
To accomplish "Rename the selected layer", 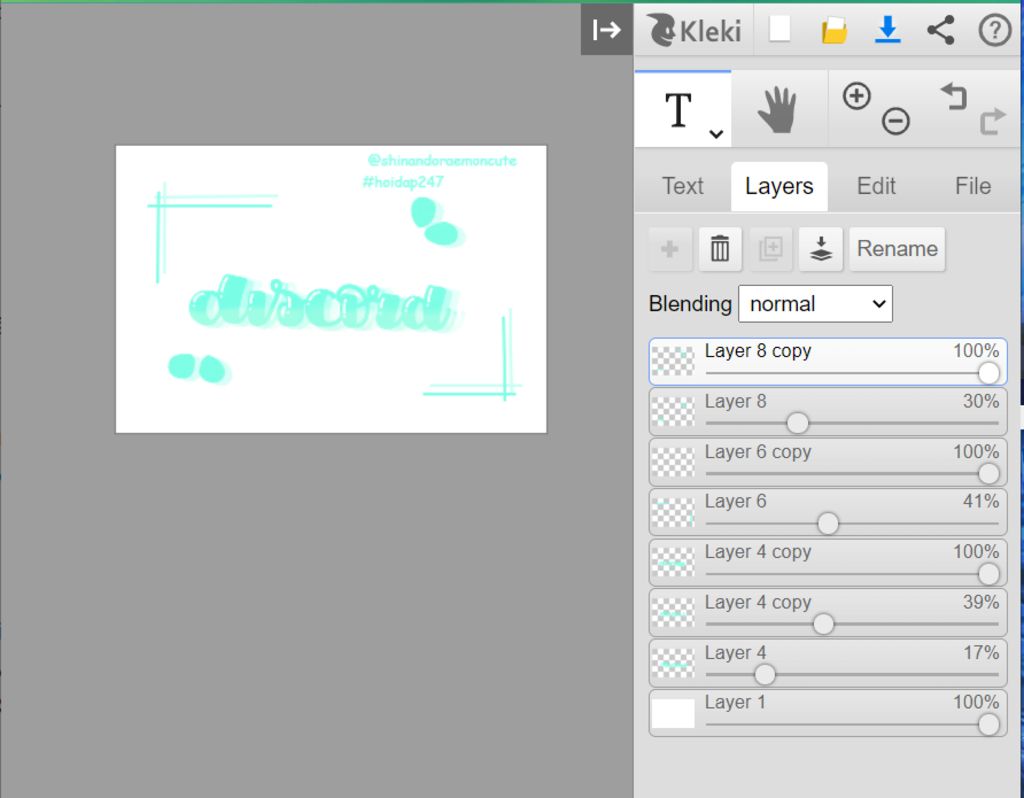I will click(897, 249).
